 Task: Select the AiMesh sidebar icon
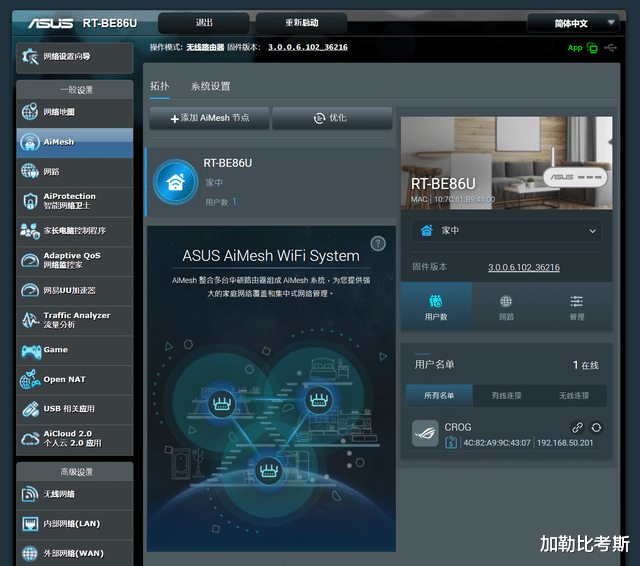(30, 142)
